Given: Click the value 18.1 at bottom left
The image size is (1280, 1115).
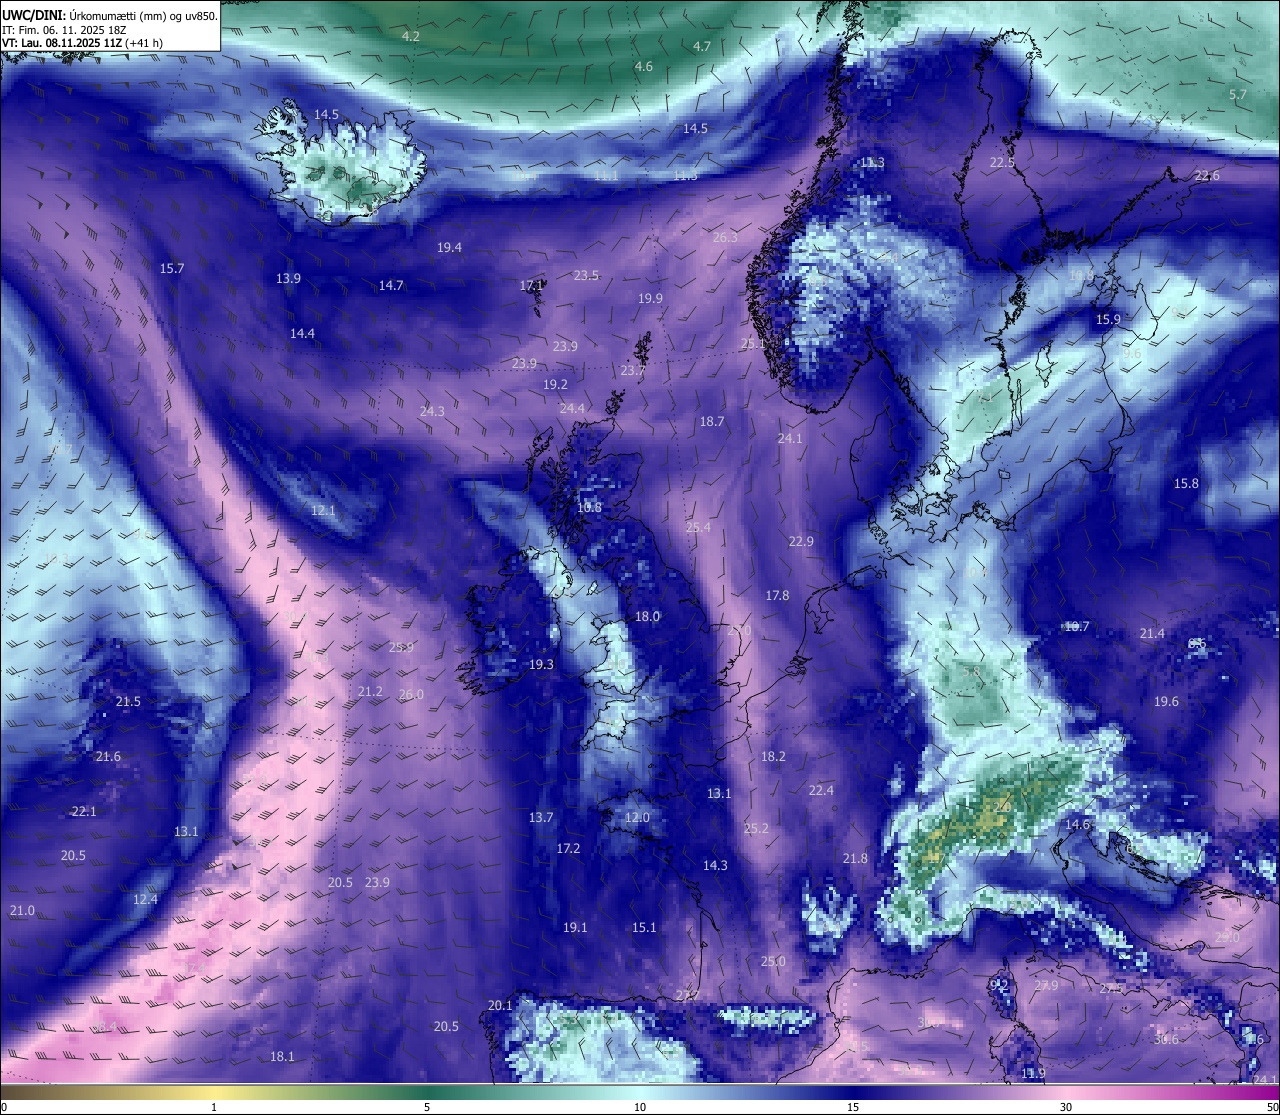Looking at the screenshot, I should click(x=282, y=1057).
